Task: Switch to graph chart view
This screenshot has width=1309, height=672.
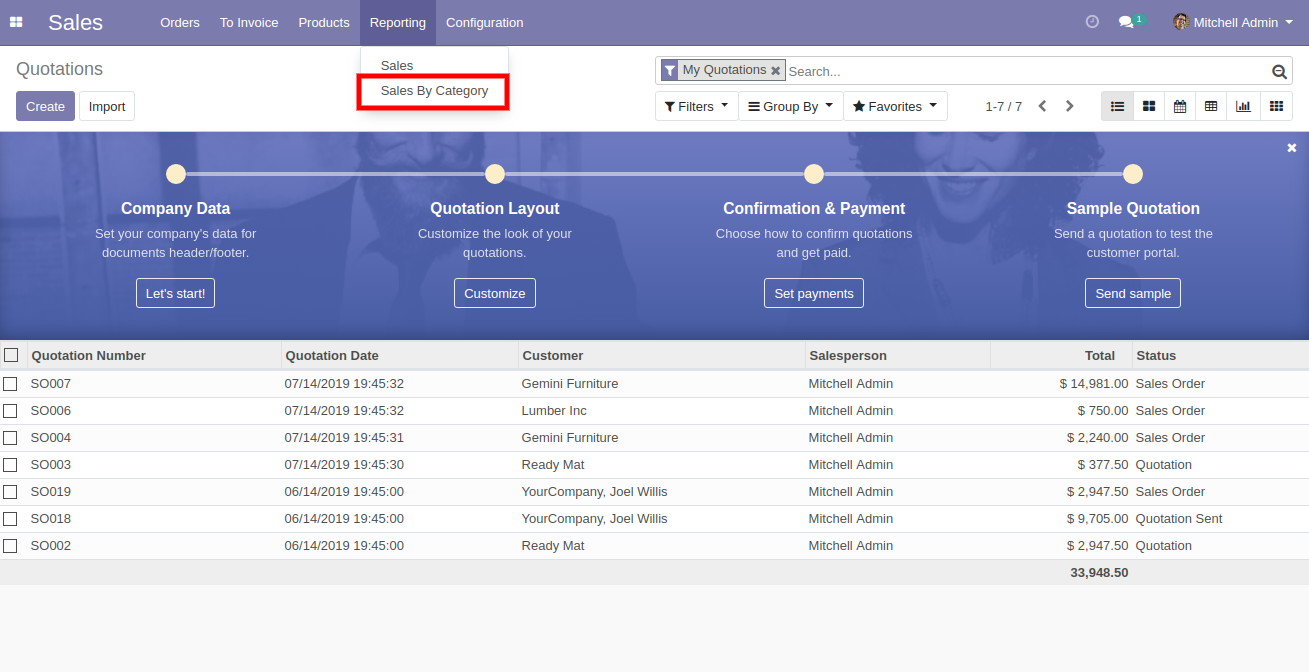Action: pyautogui.click(x=1243, y=106)
